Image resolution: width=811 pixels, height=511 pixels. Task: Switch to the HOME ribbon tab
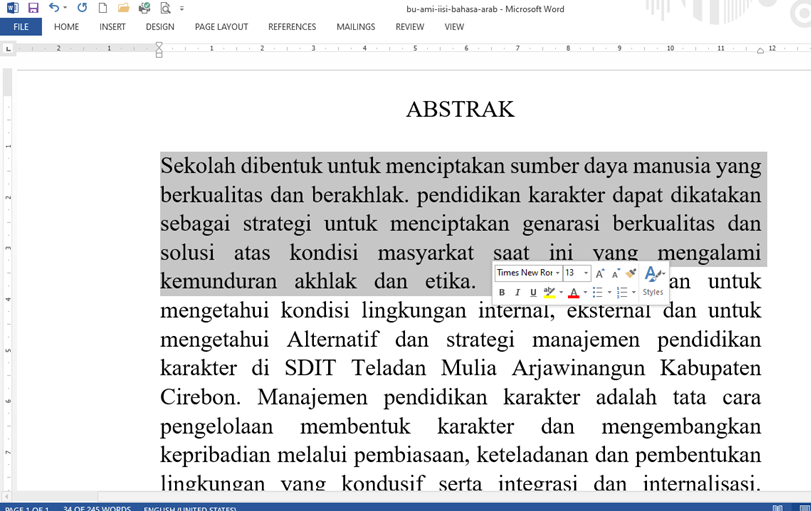pos(66,27)
